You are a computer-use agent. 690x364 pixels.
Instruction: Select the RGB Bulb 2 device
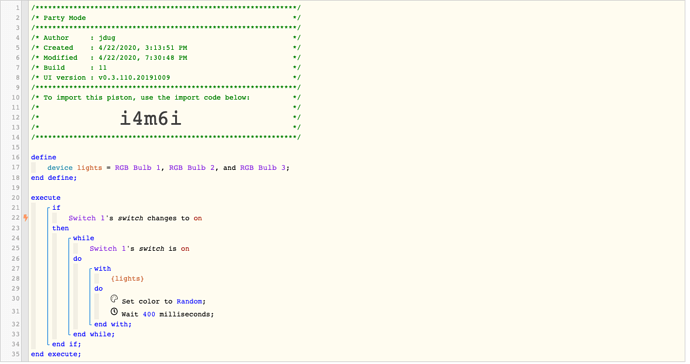coord(192,168)
